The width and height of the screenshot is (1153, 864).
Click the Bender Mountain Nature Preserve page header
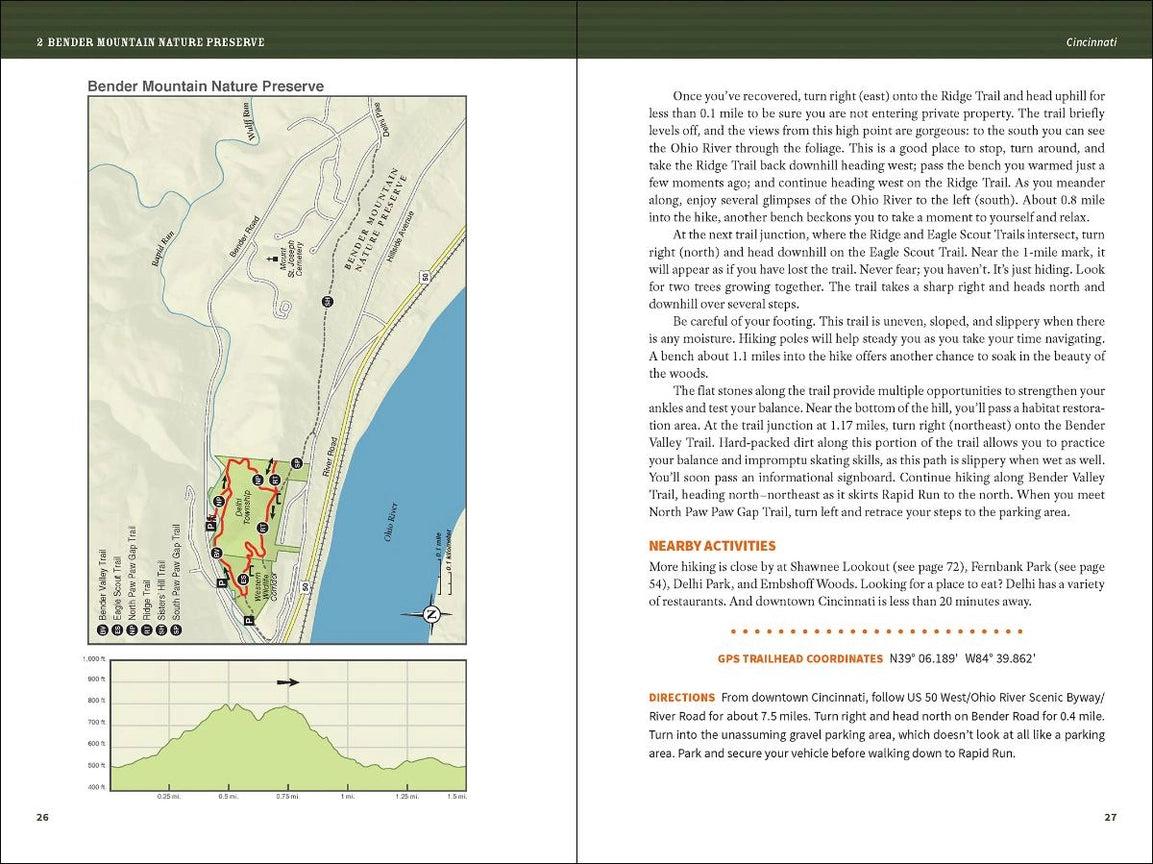tap(150, 42)
